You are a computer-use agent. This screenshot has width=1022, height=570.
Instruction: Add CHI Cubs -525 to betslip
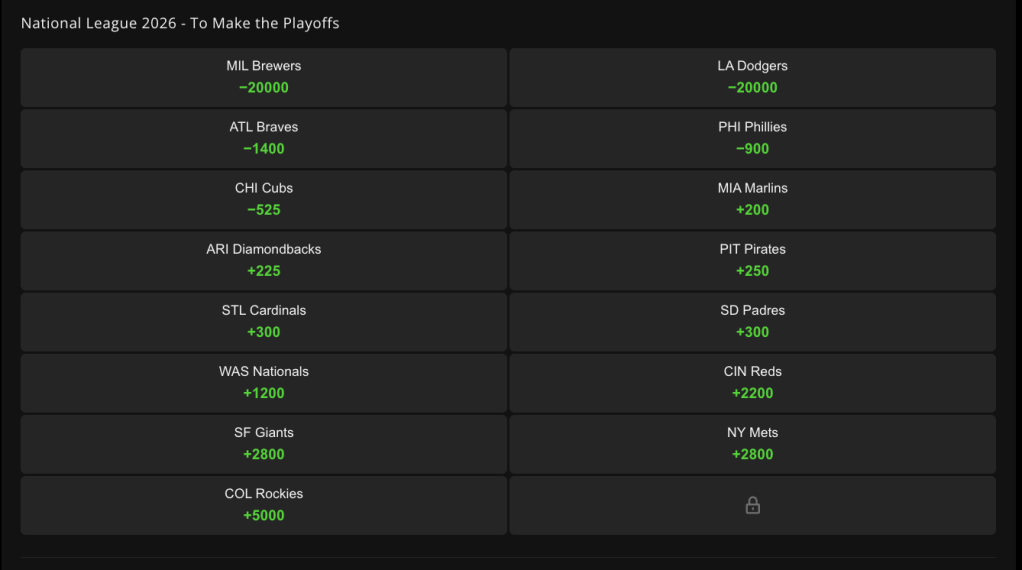[263, 200]
